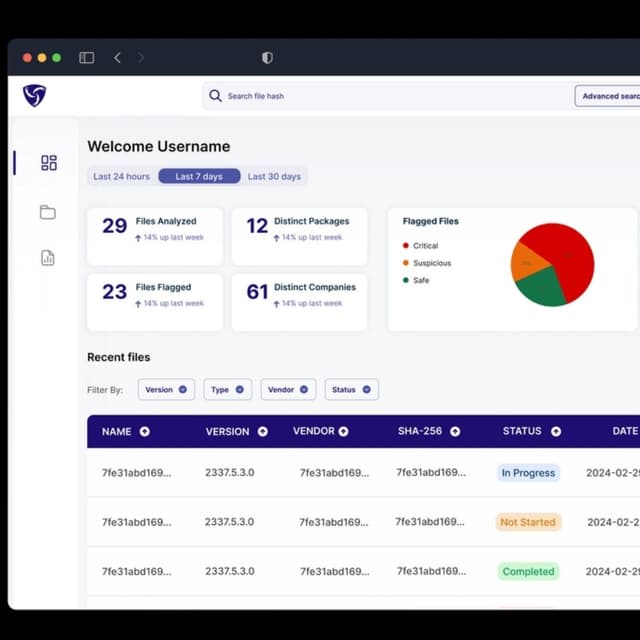Select the Last 7 days tab

[199, 176]
